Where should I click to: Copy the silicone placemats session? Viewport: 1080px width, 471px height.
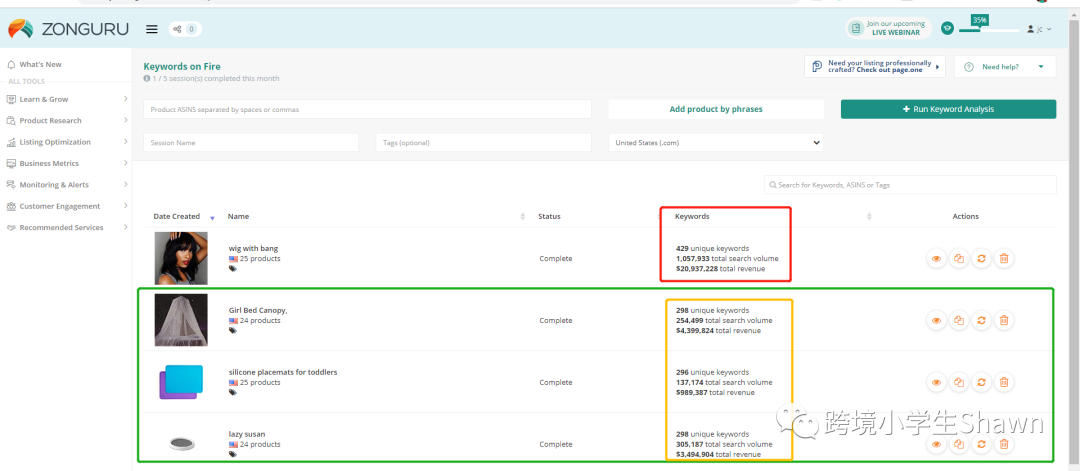coord(959,382)
